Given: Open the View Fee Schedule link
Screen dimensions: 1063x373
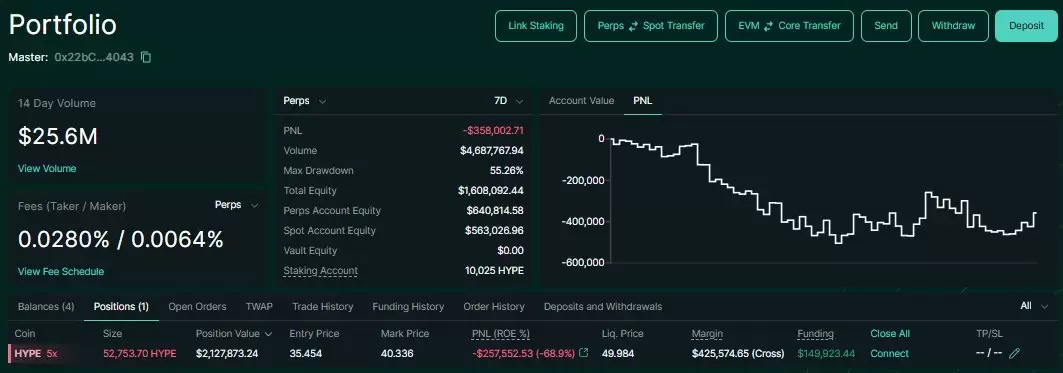Looking at the screenshot, I should pos(61,271).
